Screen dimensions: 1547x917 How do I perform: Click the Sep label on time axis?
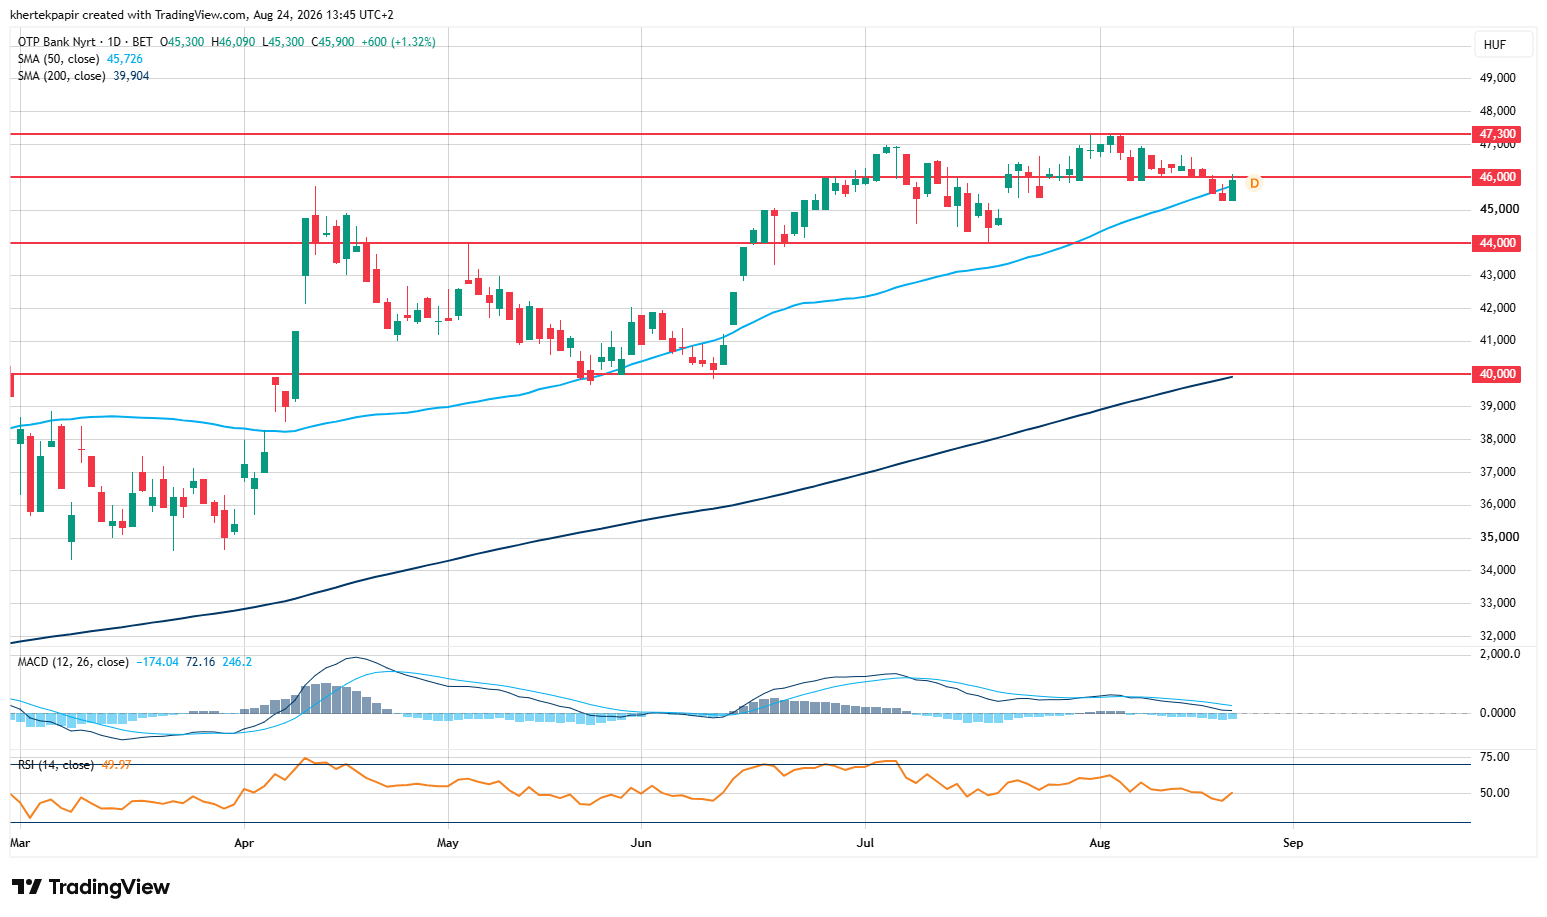point(1293,843)
